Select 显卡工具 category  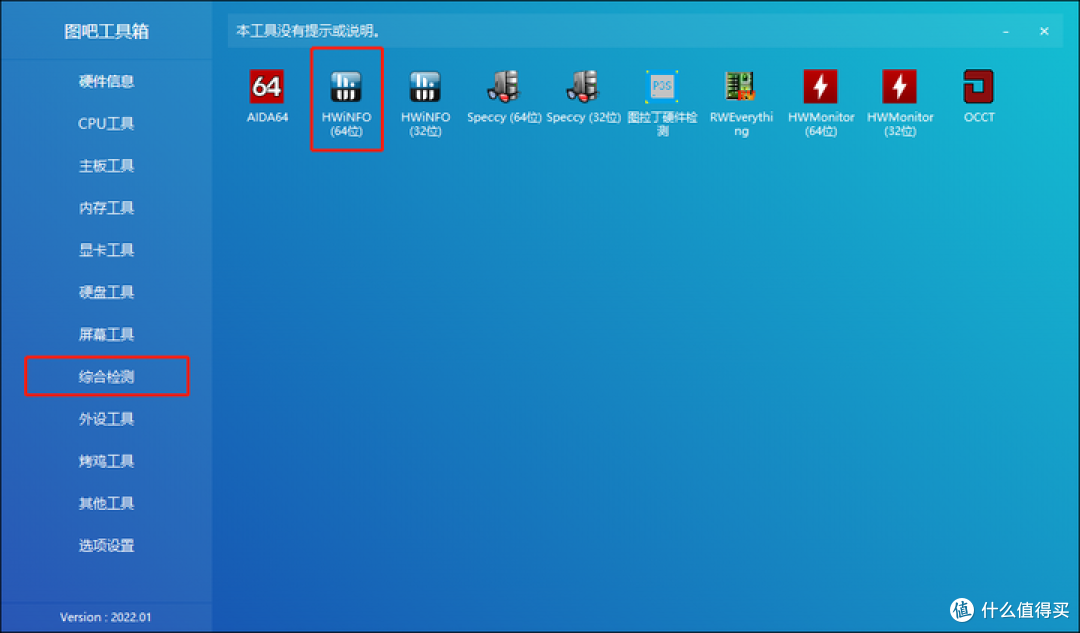click(106, 249)
